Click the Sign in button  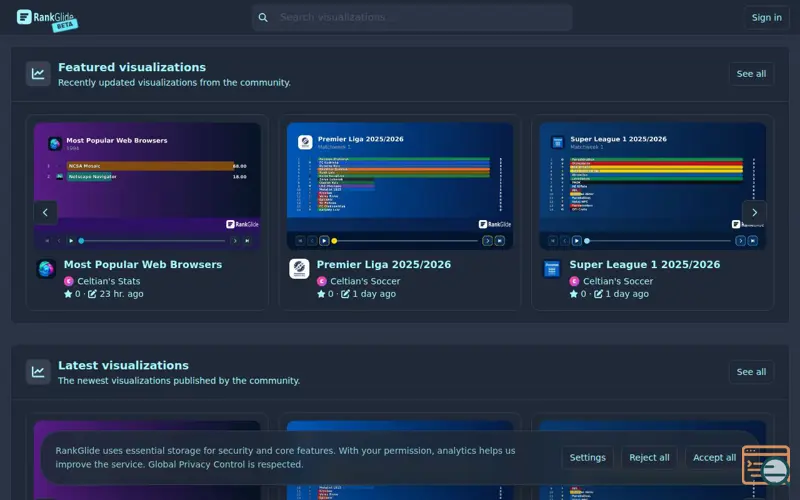(766, 17)
